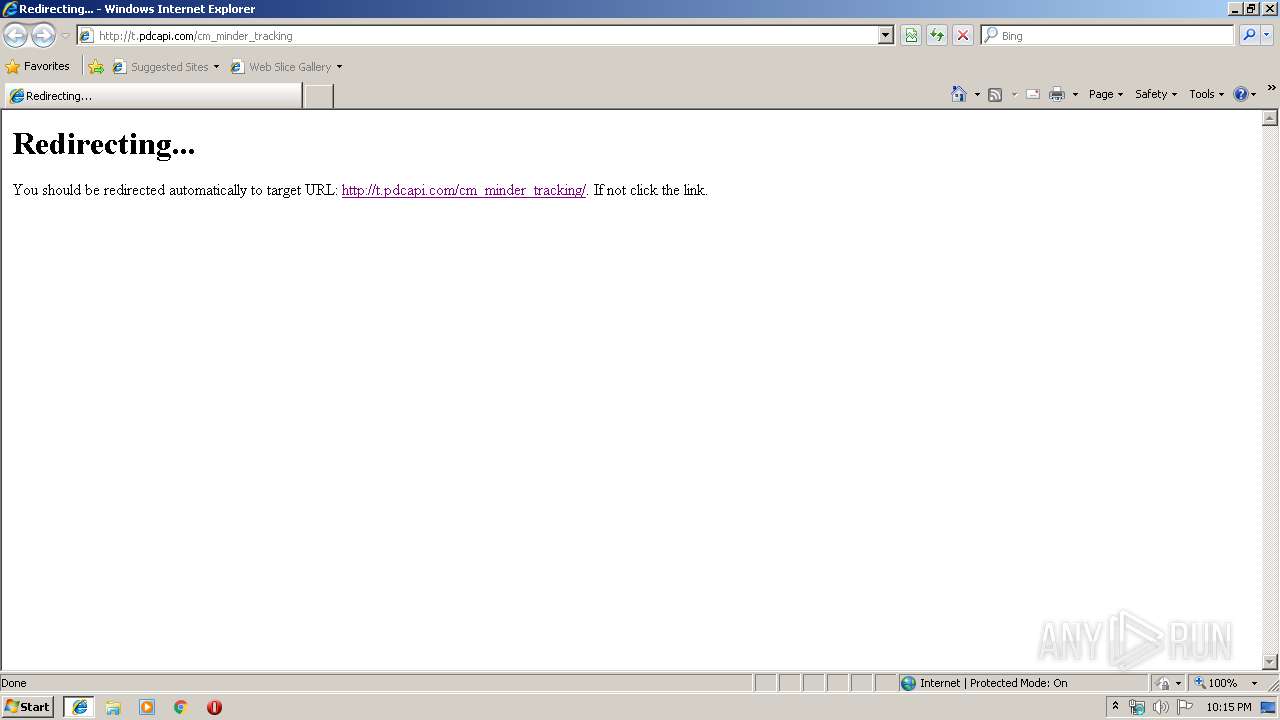Image resolution: width=1280 pixels, height=720 pixels.
Task: Expand the Print dropdown arrow
Action: click(1075, 94)
